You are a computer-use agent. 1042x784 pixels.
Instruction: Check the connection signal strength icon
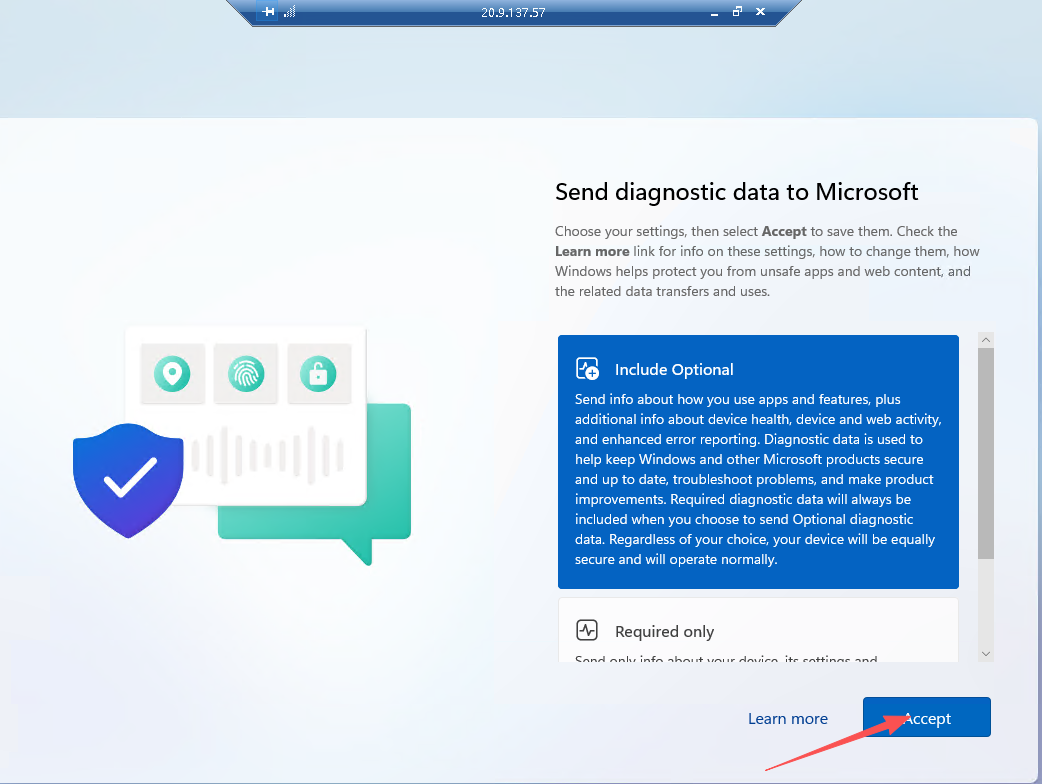[290, 12]
